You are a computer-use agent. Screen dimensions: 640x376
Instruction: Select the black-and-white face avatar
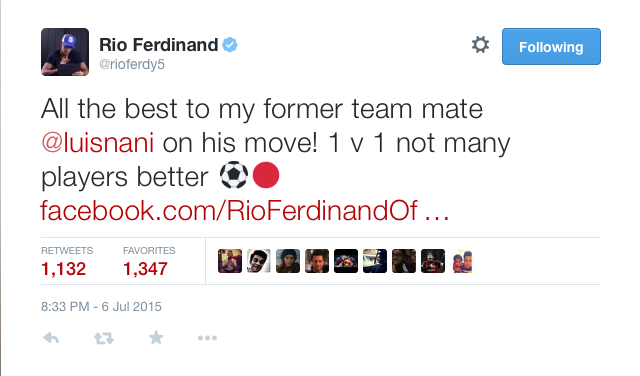coord(259,261)
